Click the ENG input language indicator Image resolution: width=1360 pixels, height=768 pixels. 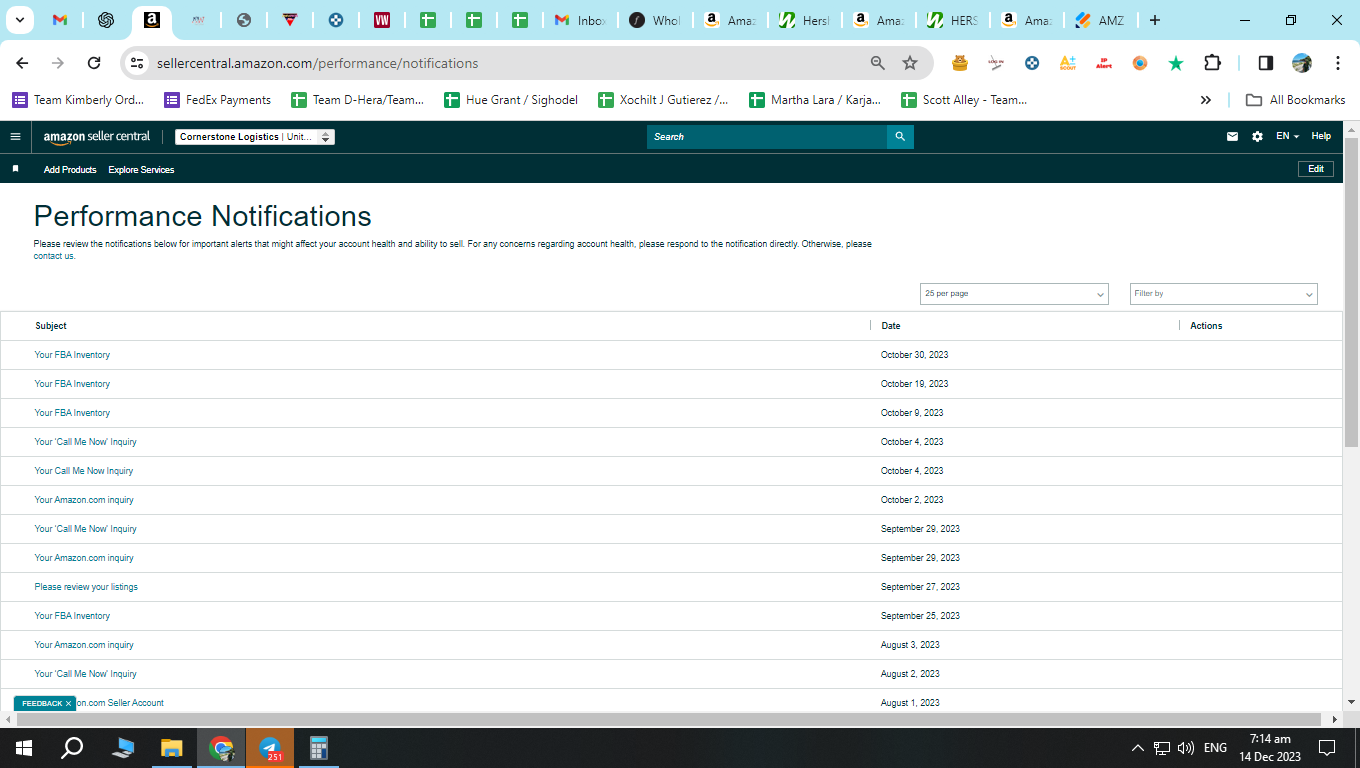point(1215,748)
